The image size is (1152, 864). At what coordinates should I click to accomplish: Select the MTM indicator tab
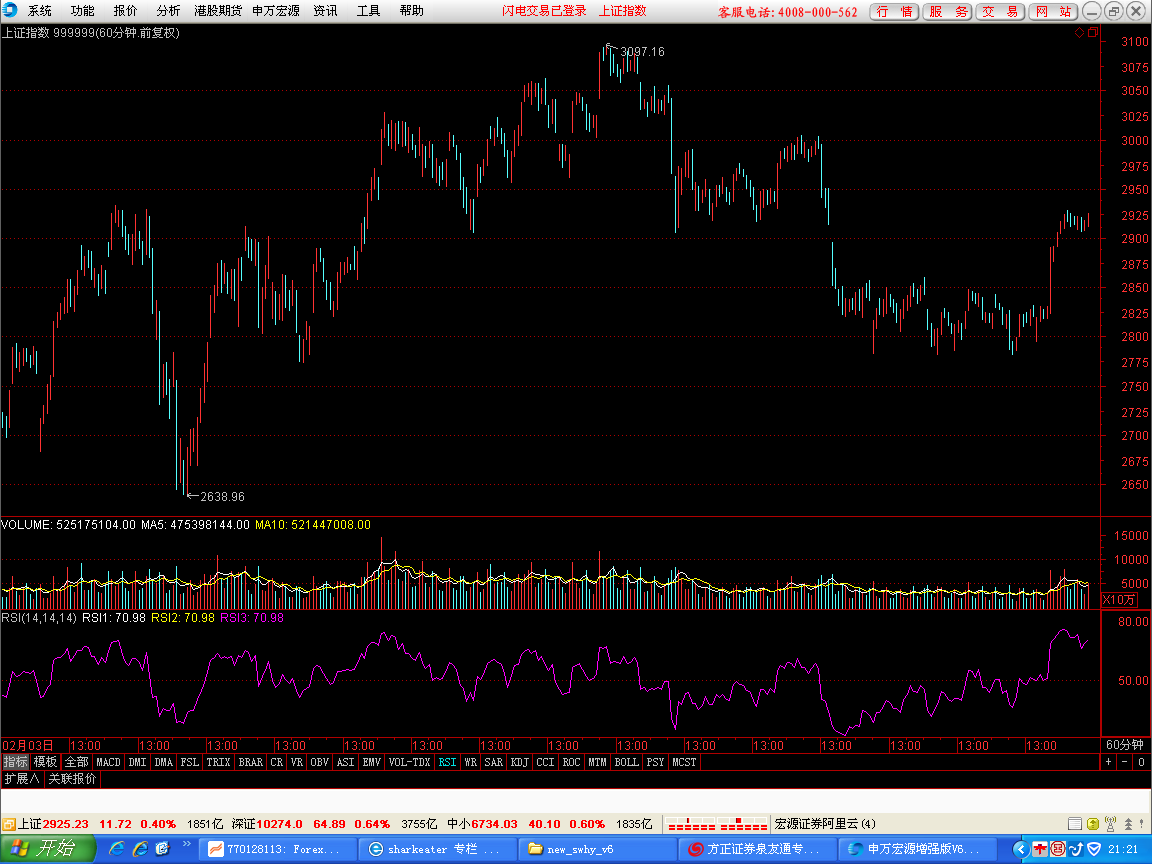point(597,762)
